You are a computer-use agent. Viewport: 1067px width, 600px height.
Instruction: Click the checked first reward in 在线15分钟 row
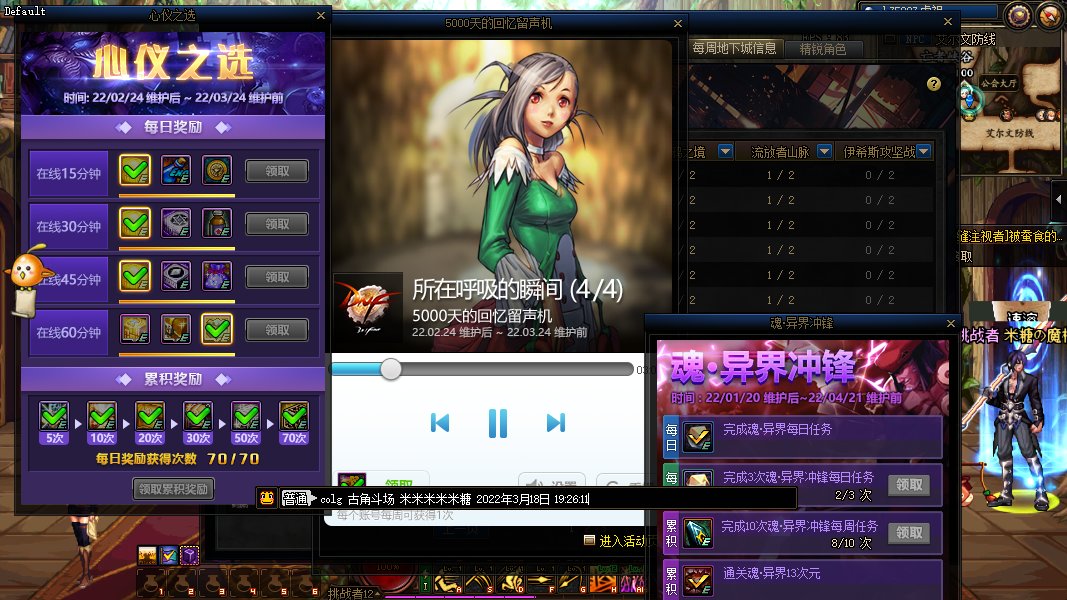click(x=135, y=170)
